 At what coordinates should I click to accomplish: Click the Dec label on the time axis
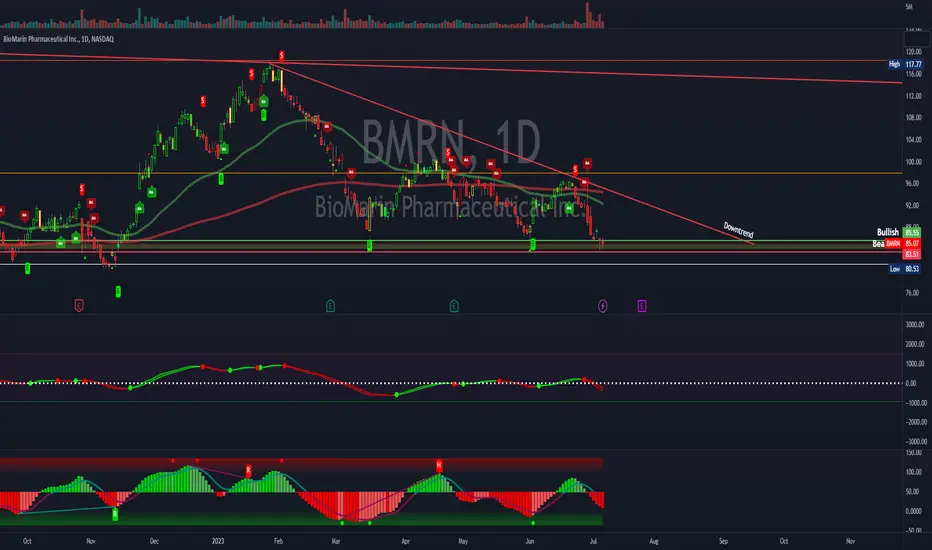click(154, 541)
